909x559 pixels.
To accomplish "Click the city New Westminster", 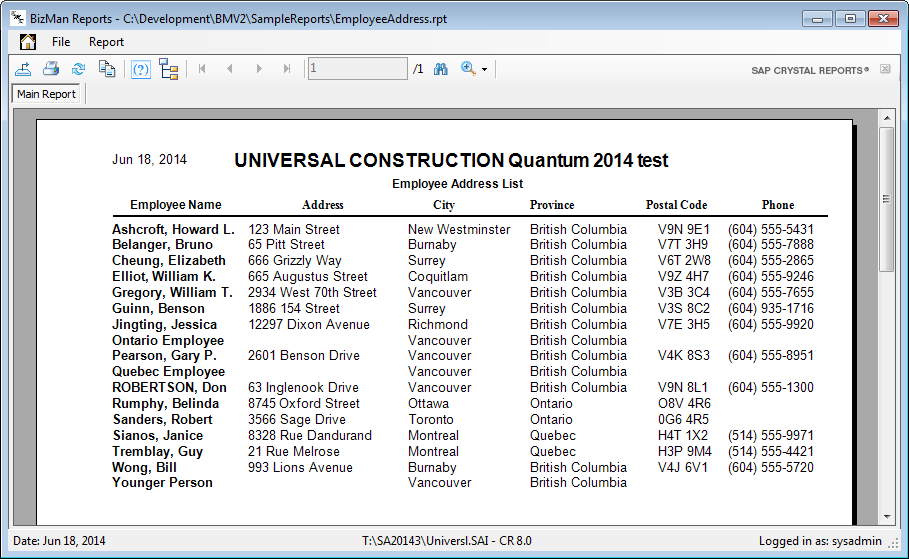I will pyautogui.click(x=459, y=229).
